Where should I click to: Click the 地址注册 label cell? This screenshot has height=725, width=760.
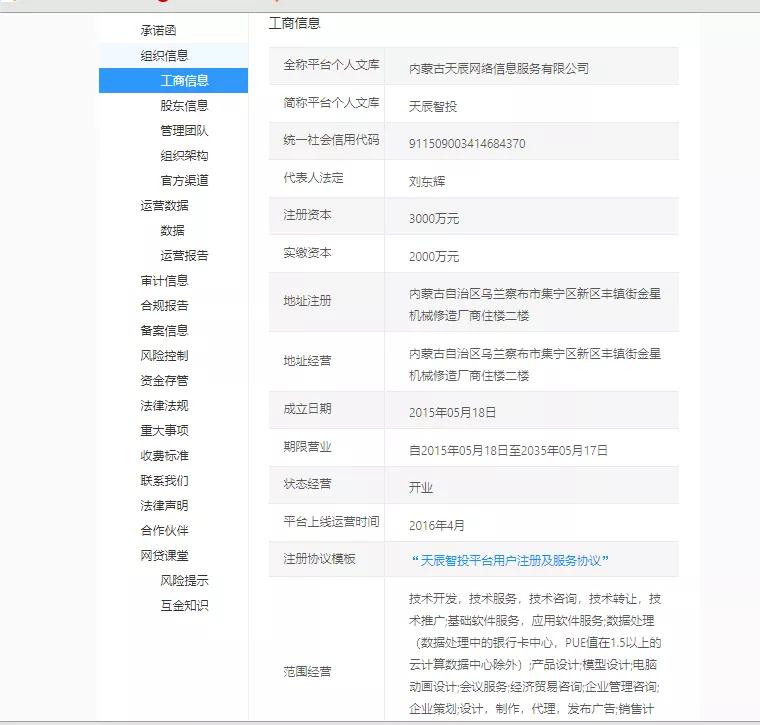[x=327, y=301]
